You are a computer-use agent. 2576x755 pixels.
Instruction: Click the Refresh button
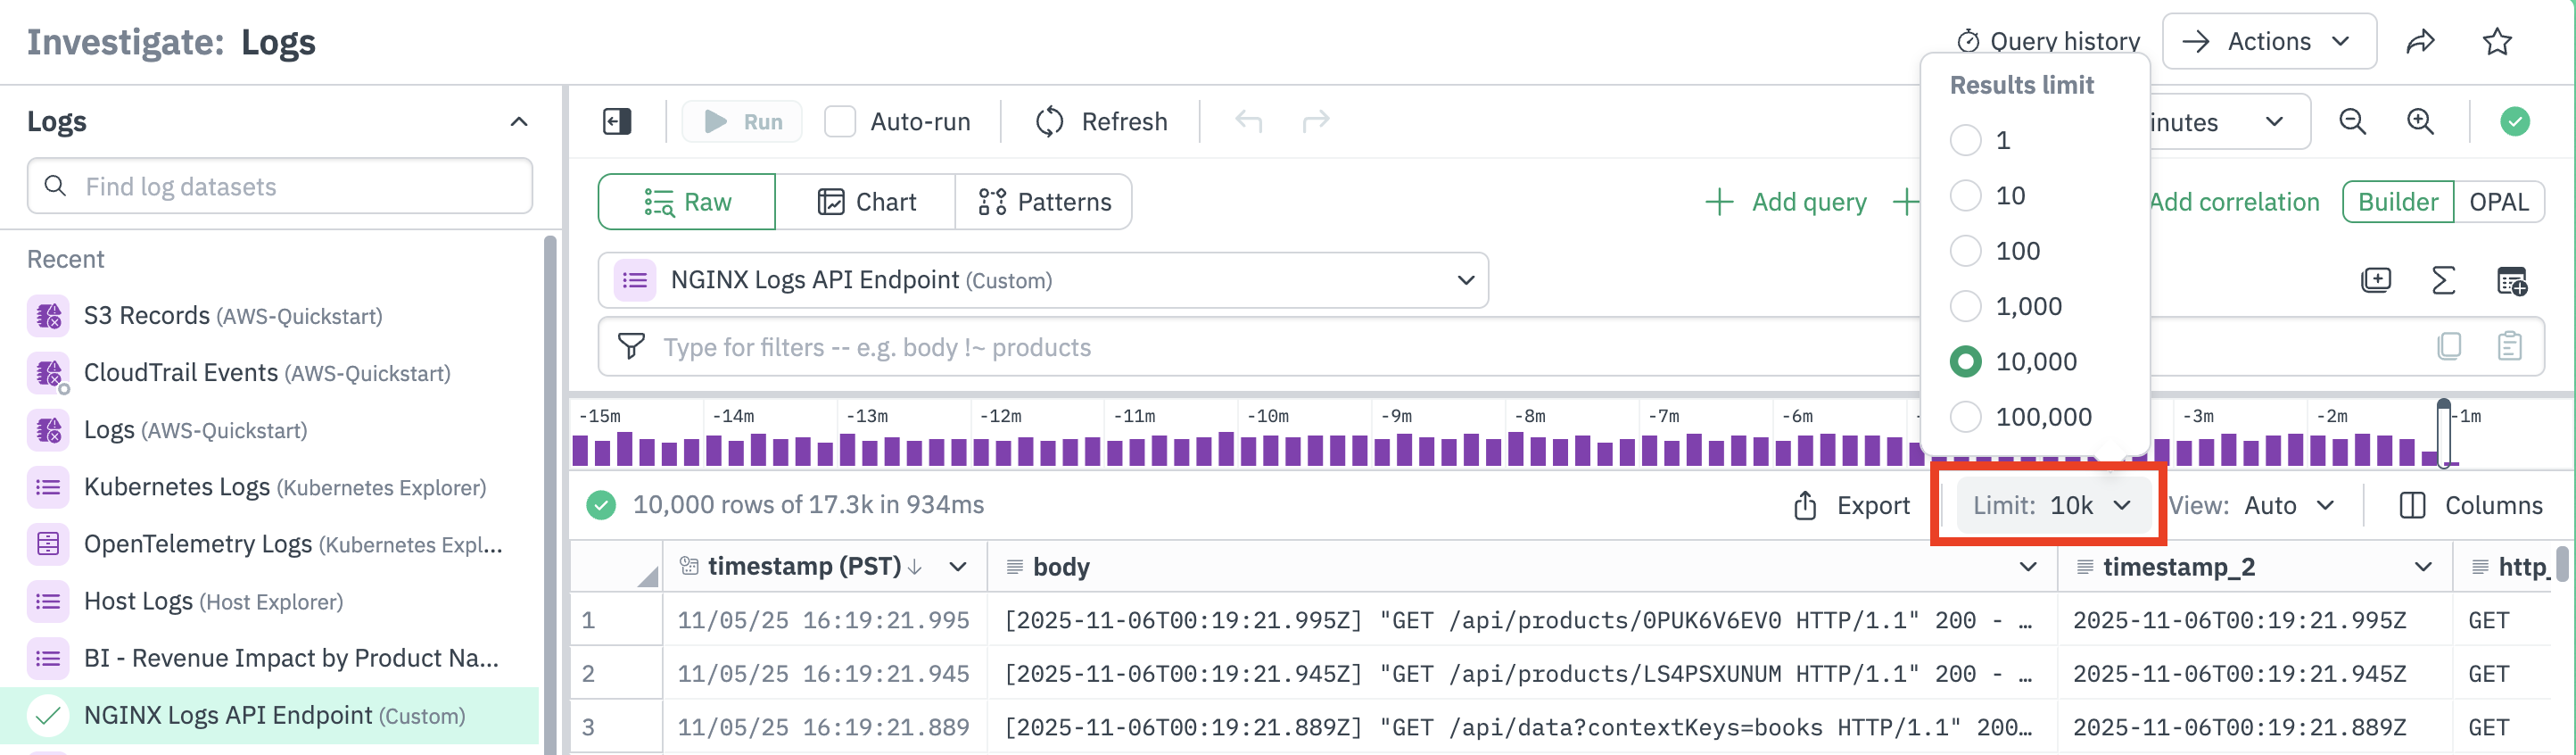pos(1101,122)
